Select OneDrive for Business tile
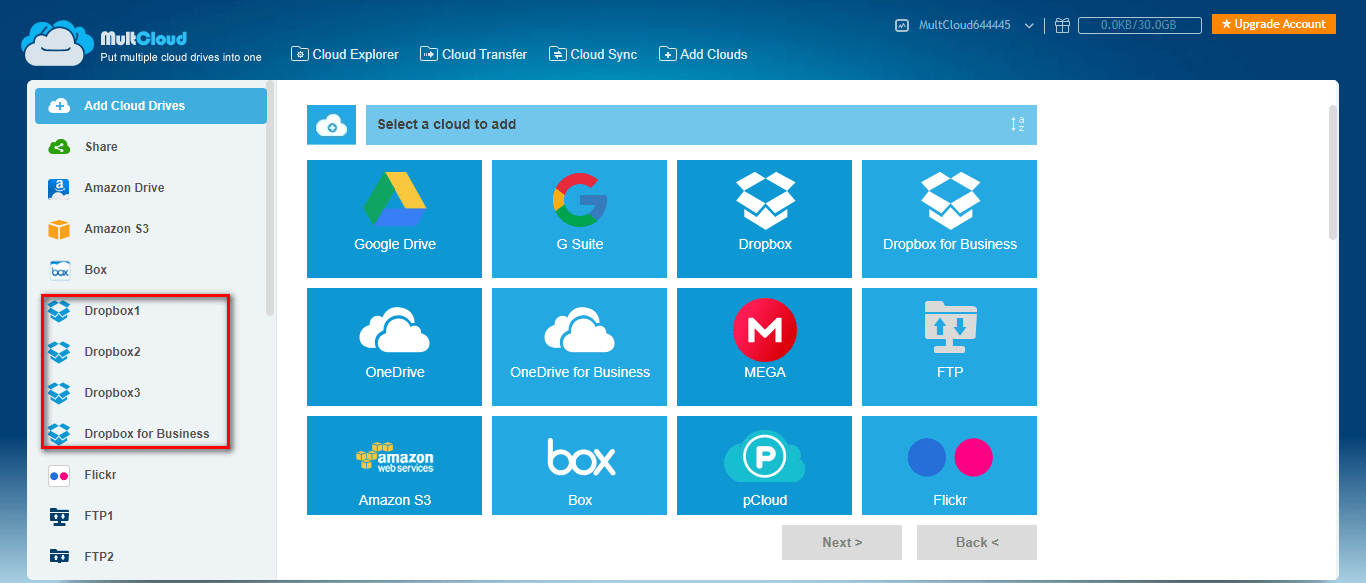The height and width of the screenshot is (583, 1366). pyautogui.click(x=579, y=346)
